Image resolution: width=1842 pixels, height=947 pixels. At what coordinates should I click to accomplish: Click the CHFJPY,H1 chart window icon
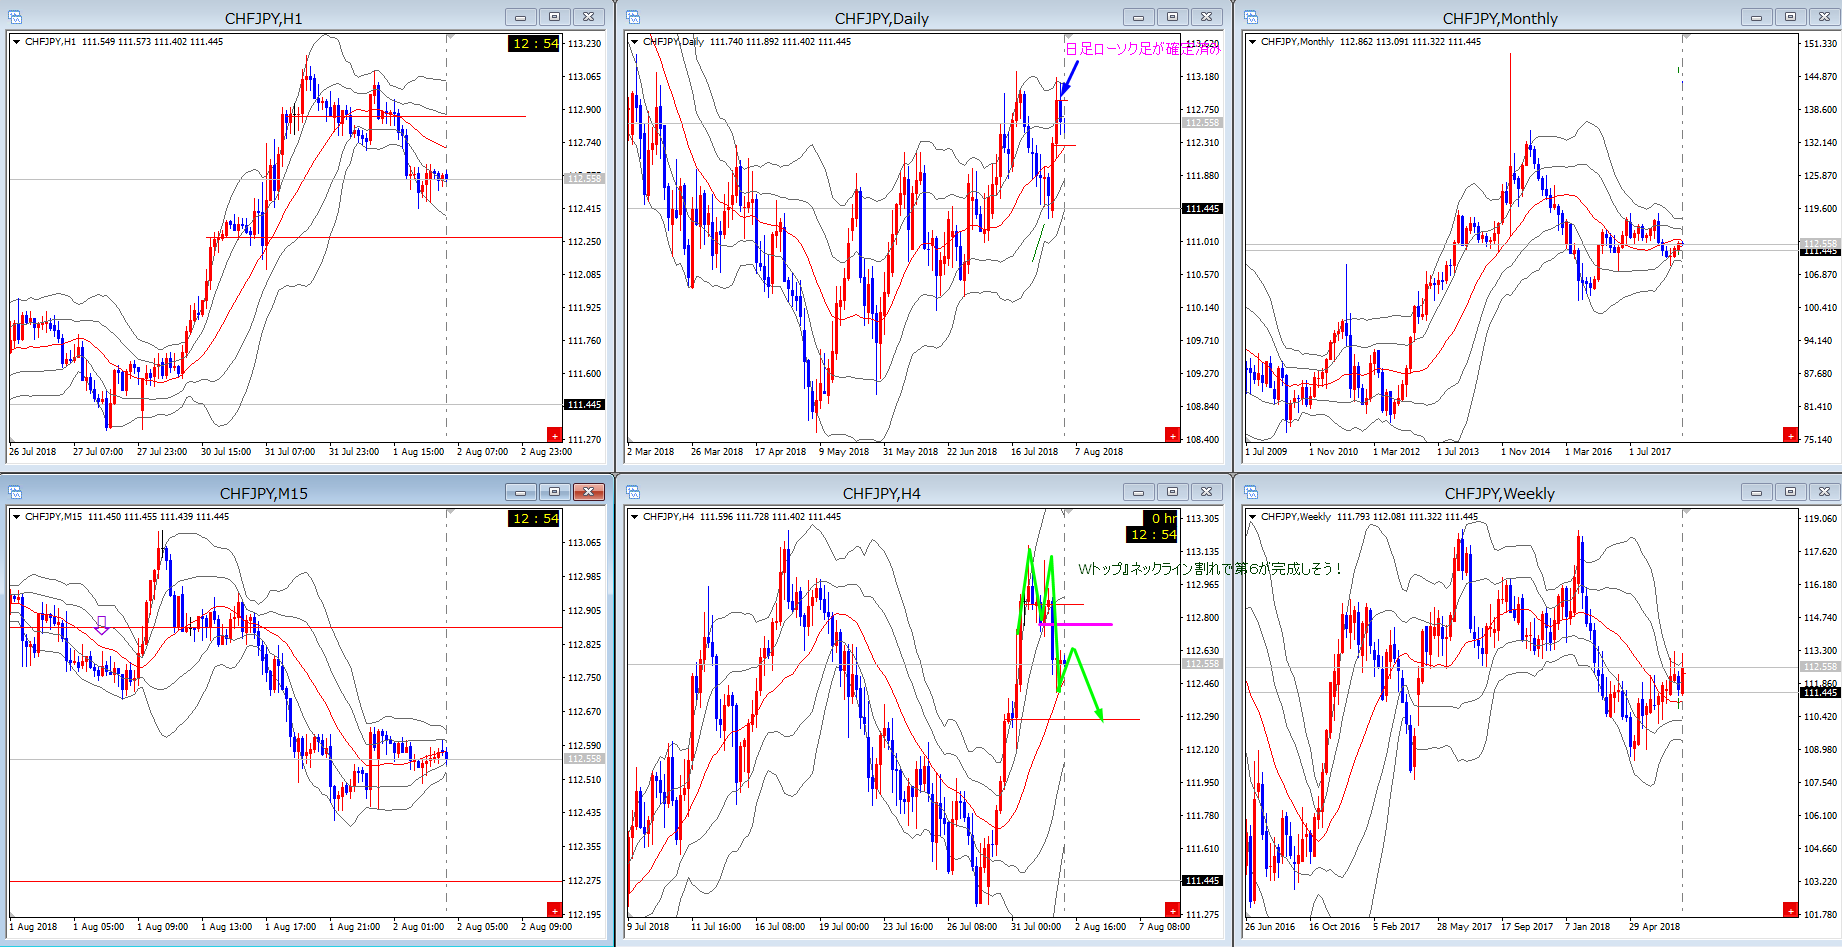(x=15, y=17)
